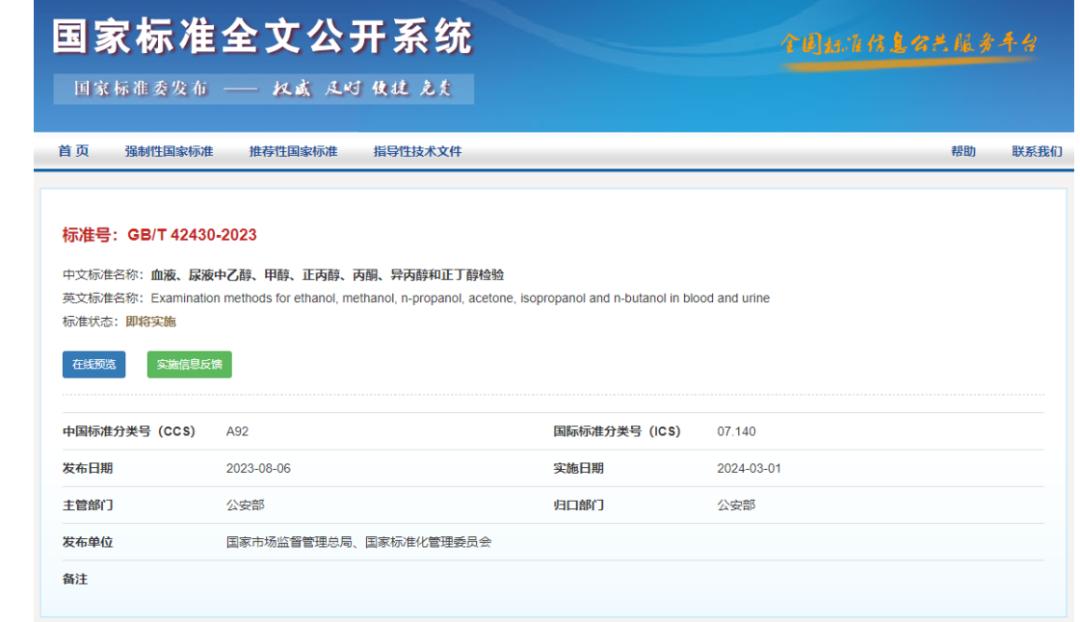Viewport: 1080px width, 622px height.
Task: Click the CCS classification value A92
Action: tap(238, 432)
